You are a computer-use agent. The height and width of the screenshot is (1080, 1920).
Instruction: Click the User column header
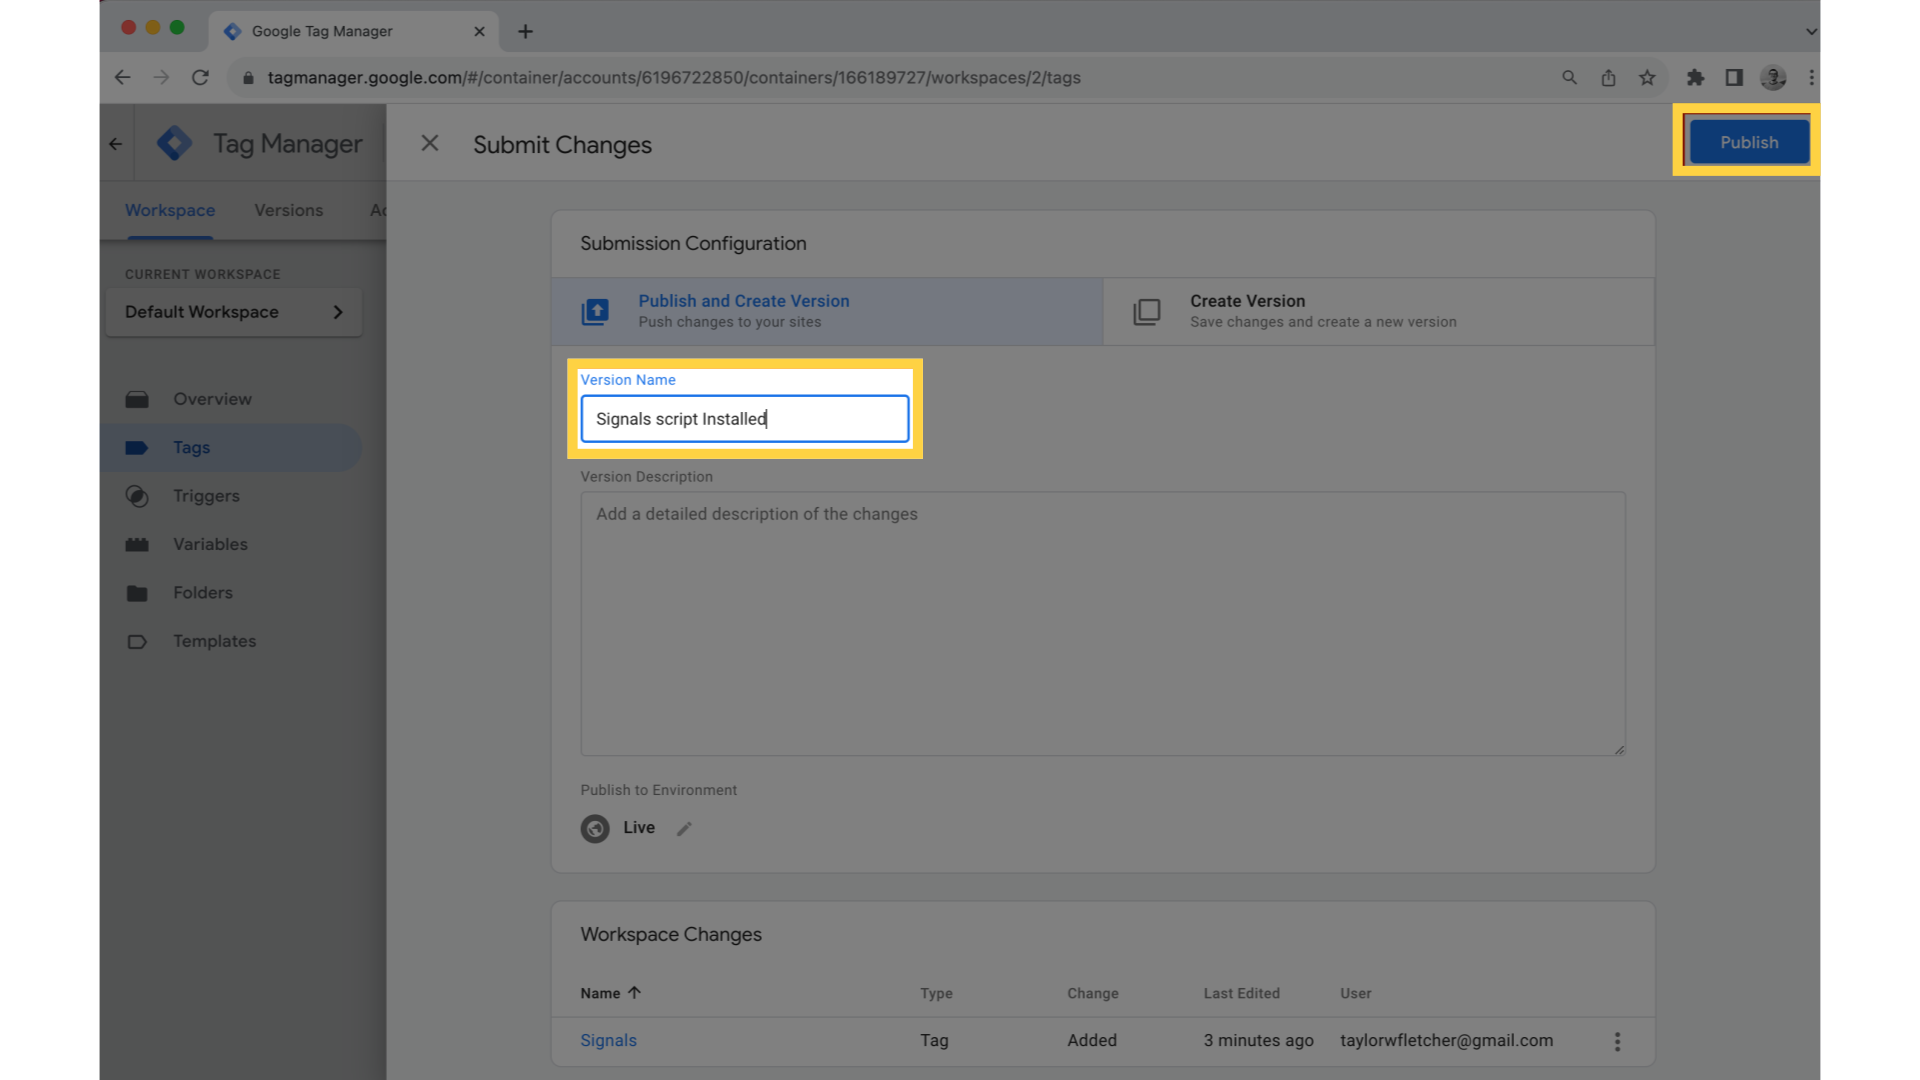tap(1355, 993)
